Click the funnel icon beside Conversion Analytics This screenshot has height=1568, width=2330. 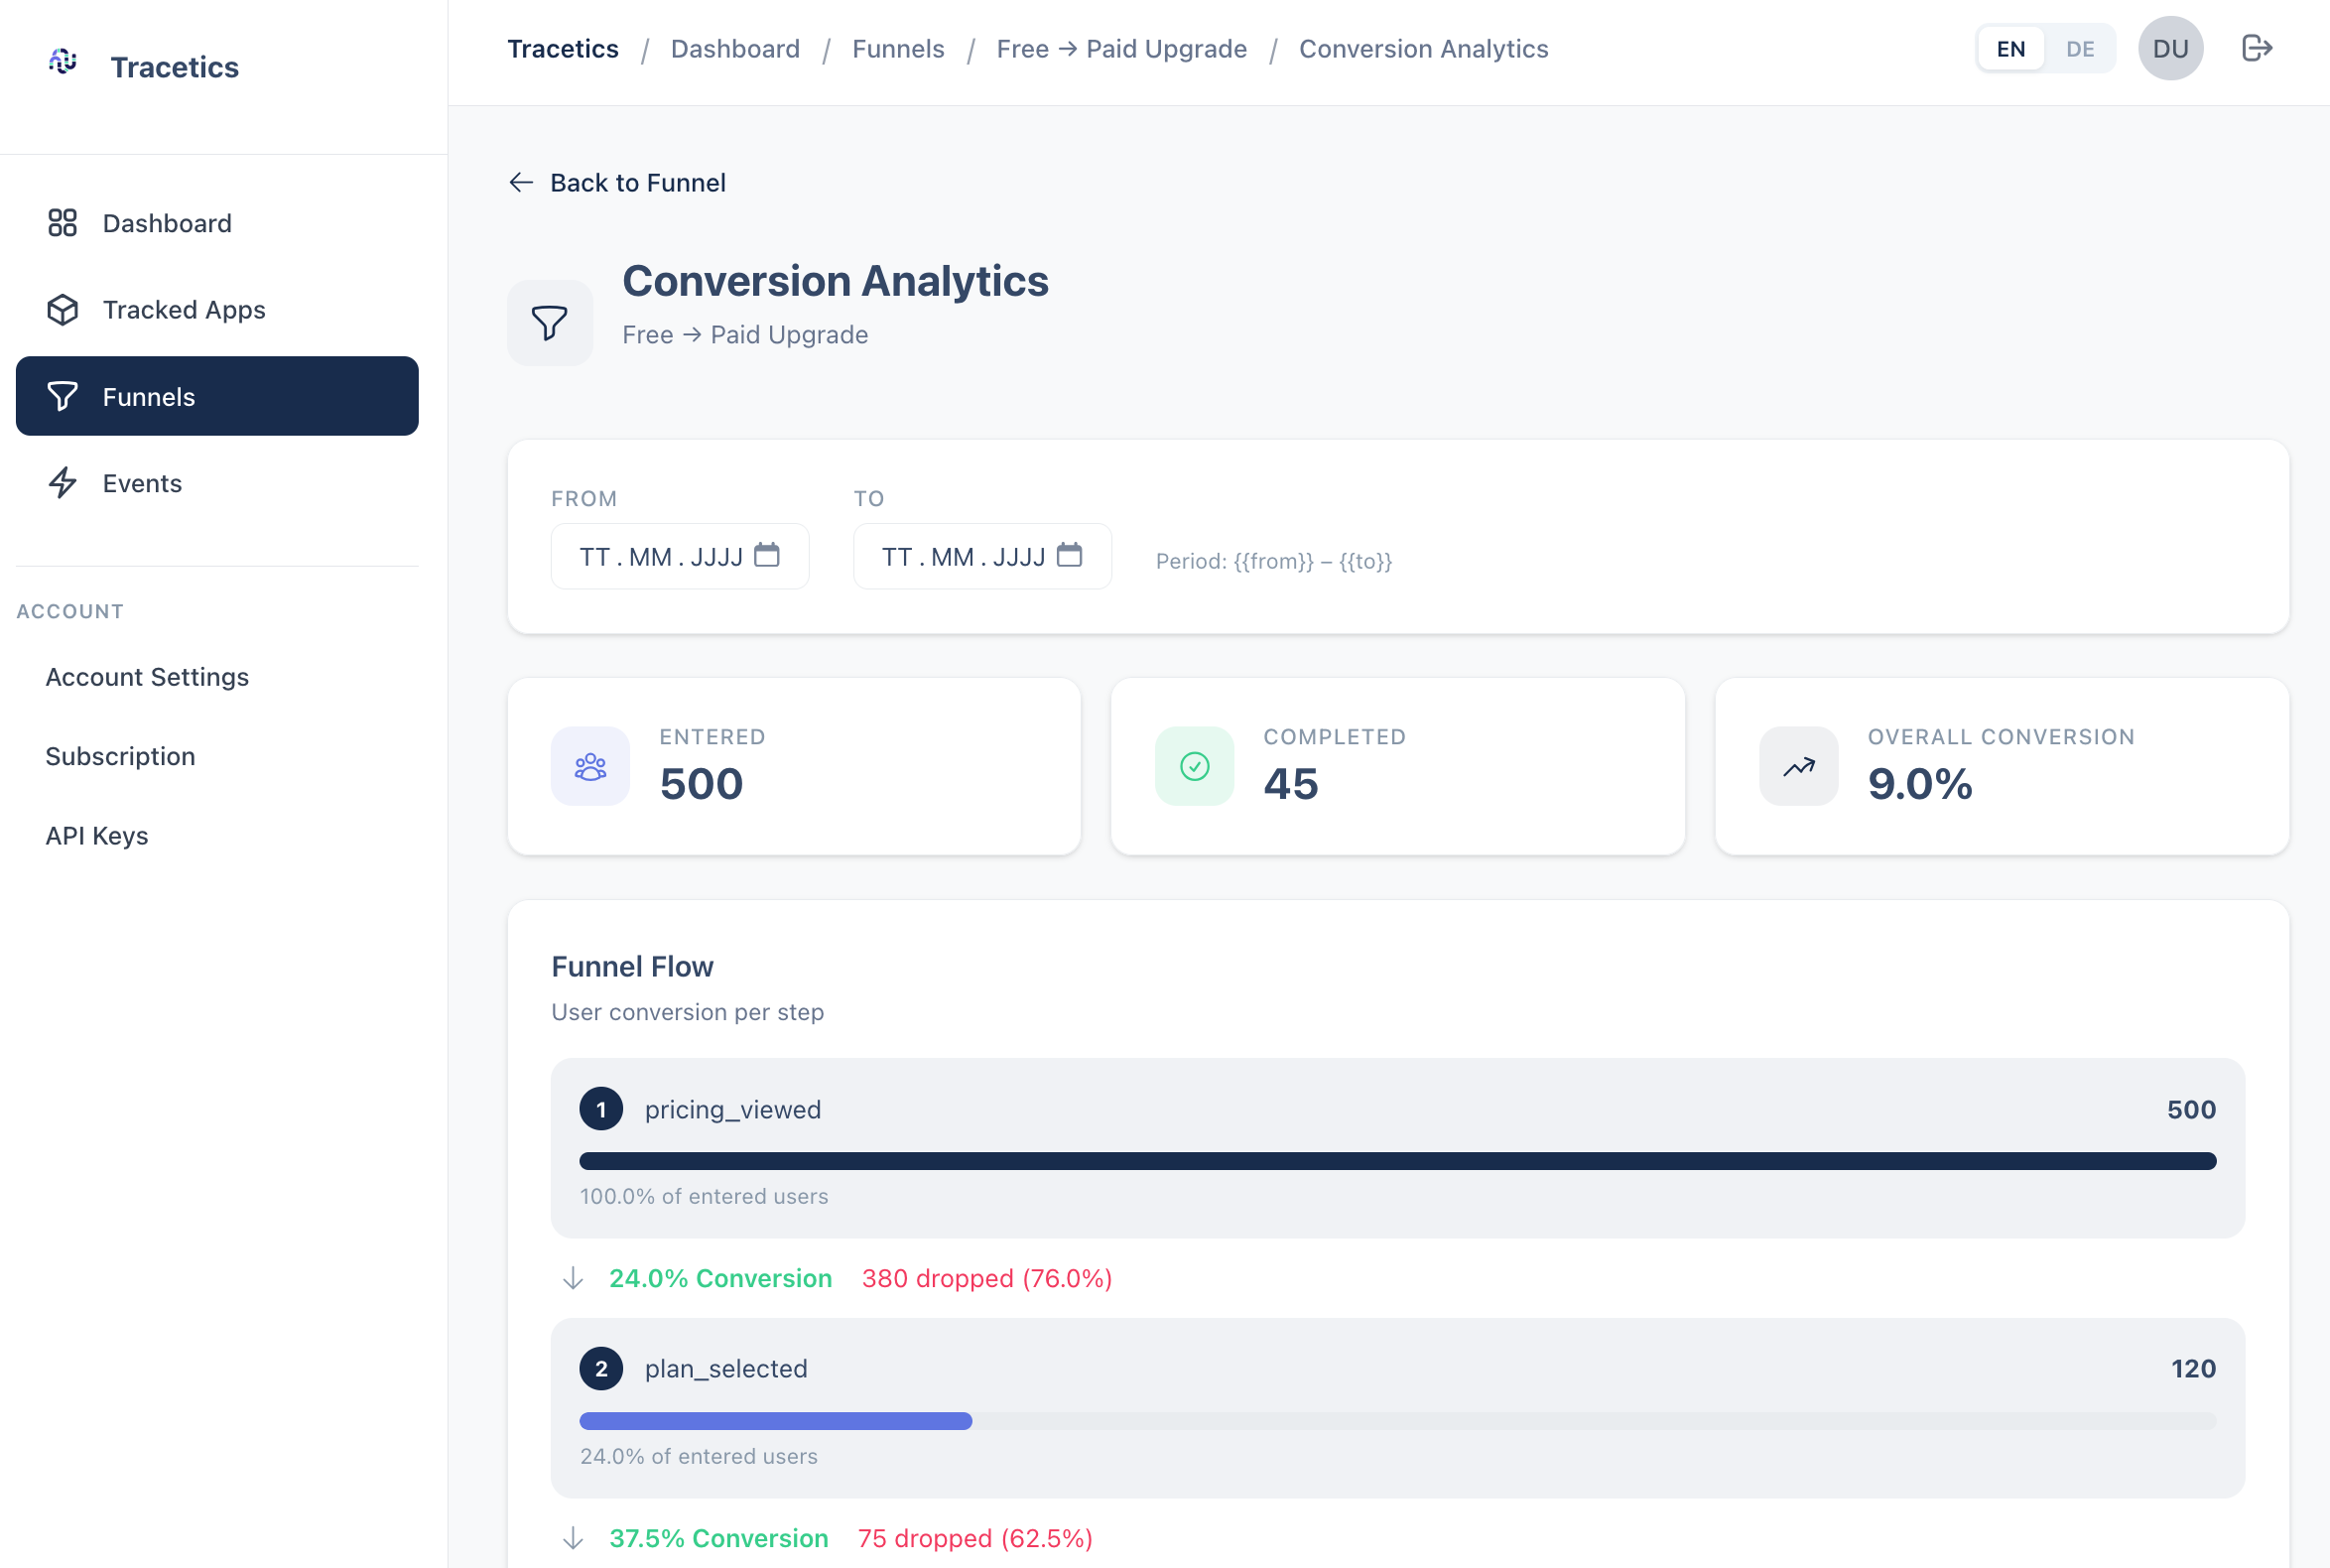pos(550,322)
